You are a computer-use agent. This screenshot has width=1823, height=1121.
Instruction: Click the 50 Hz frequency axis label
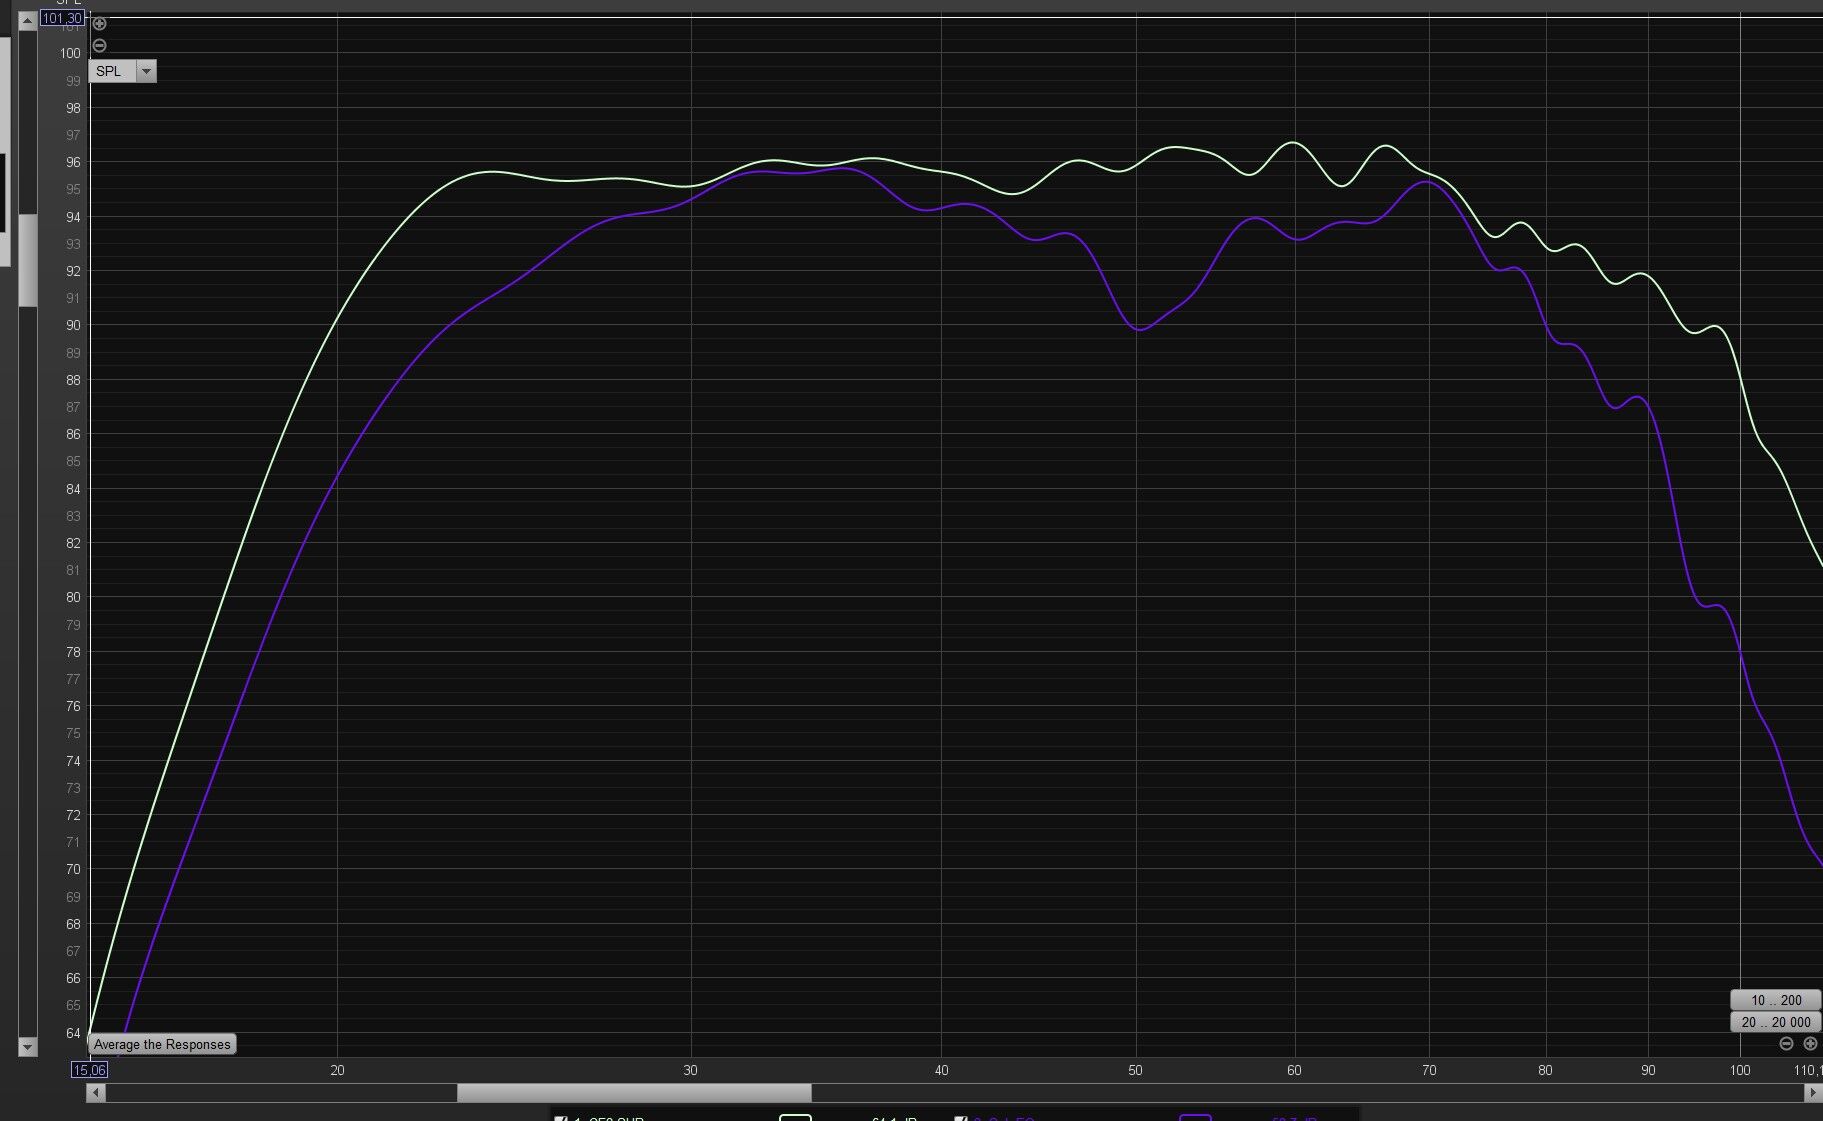[x=1135, y=1070]
